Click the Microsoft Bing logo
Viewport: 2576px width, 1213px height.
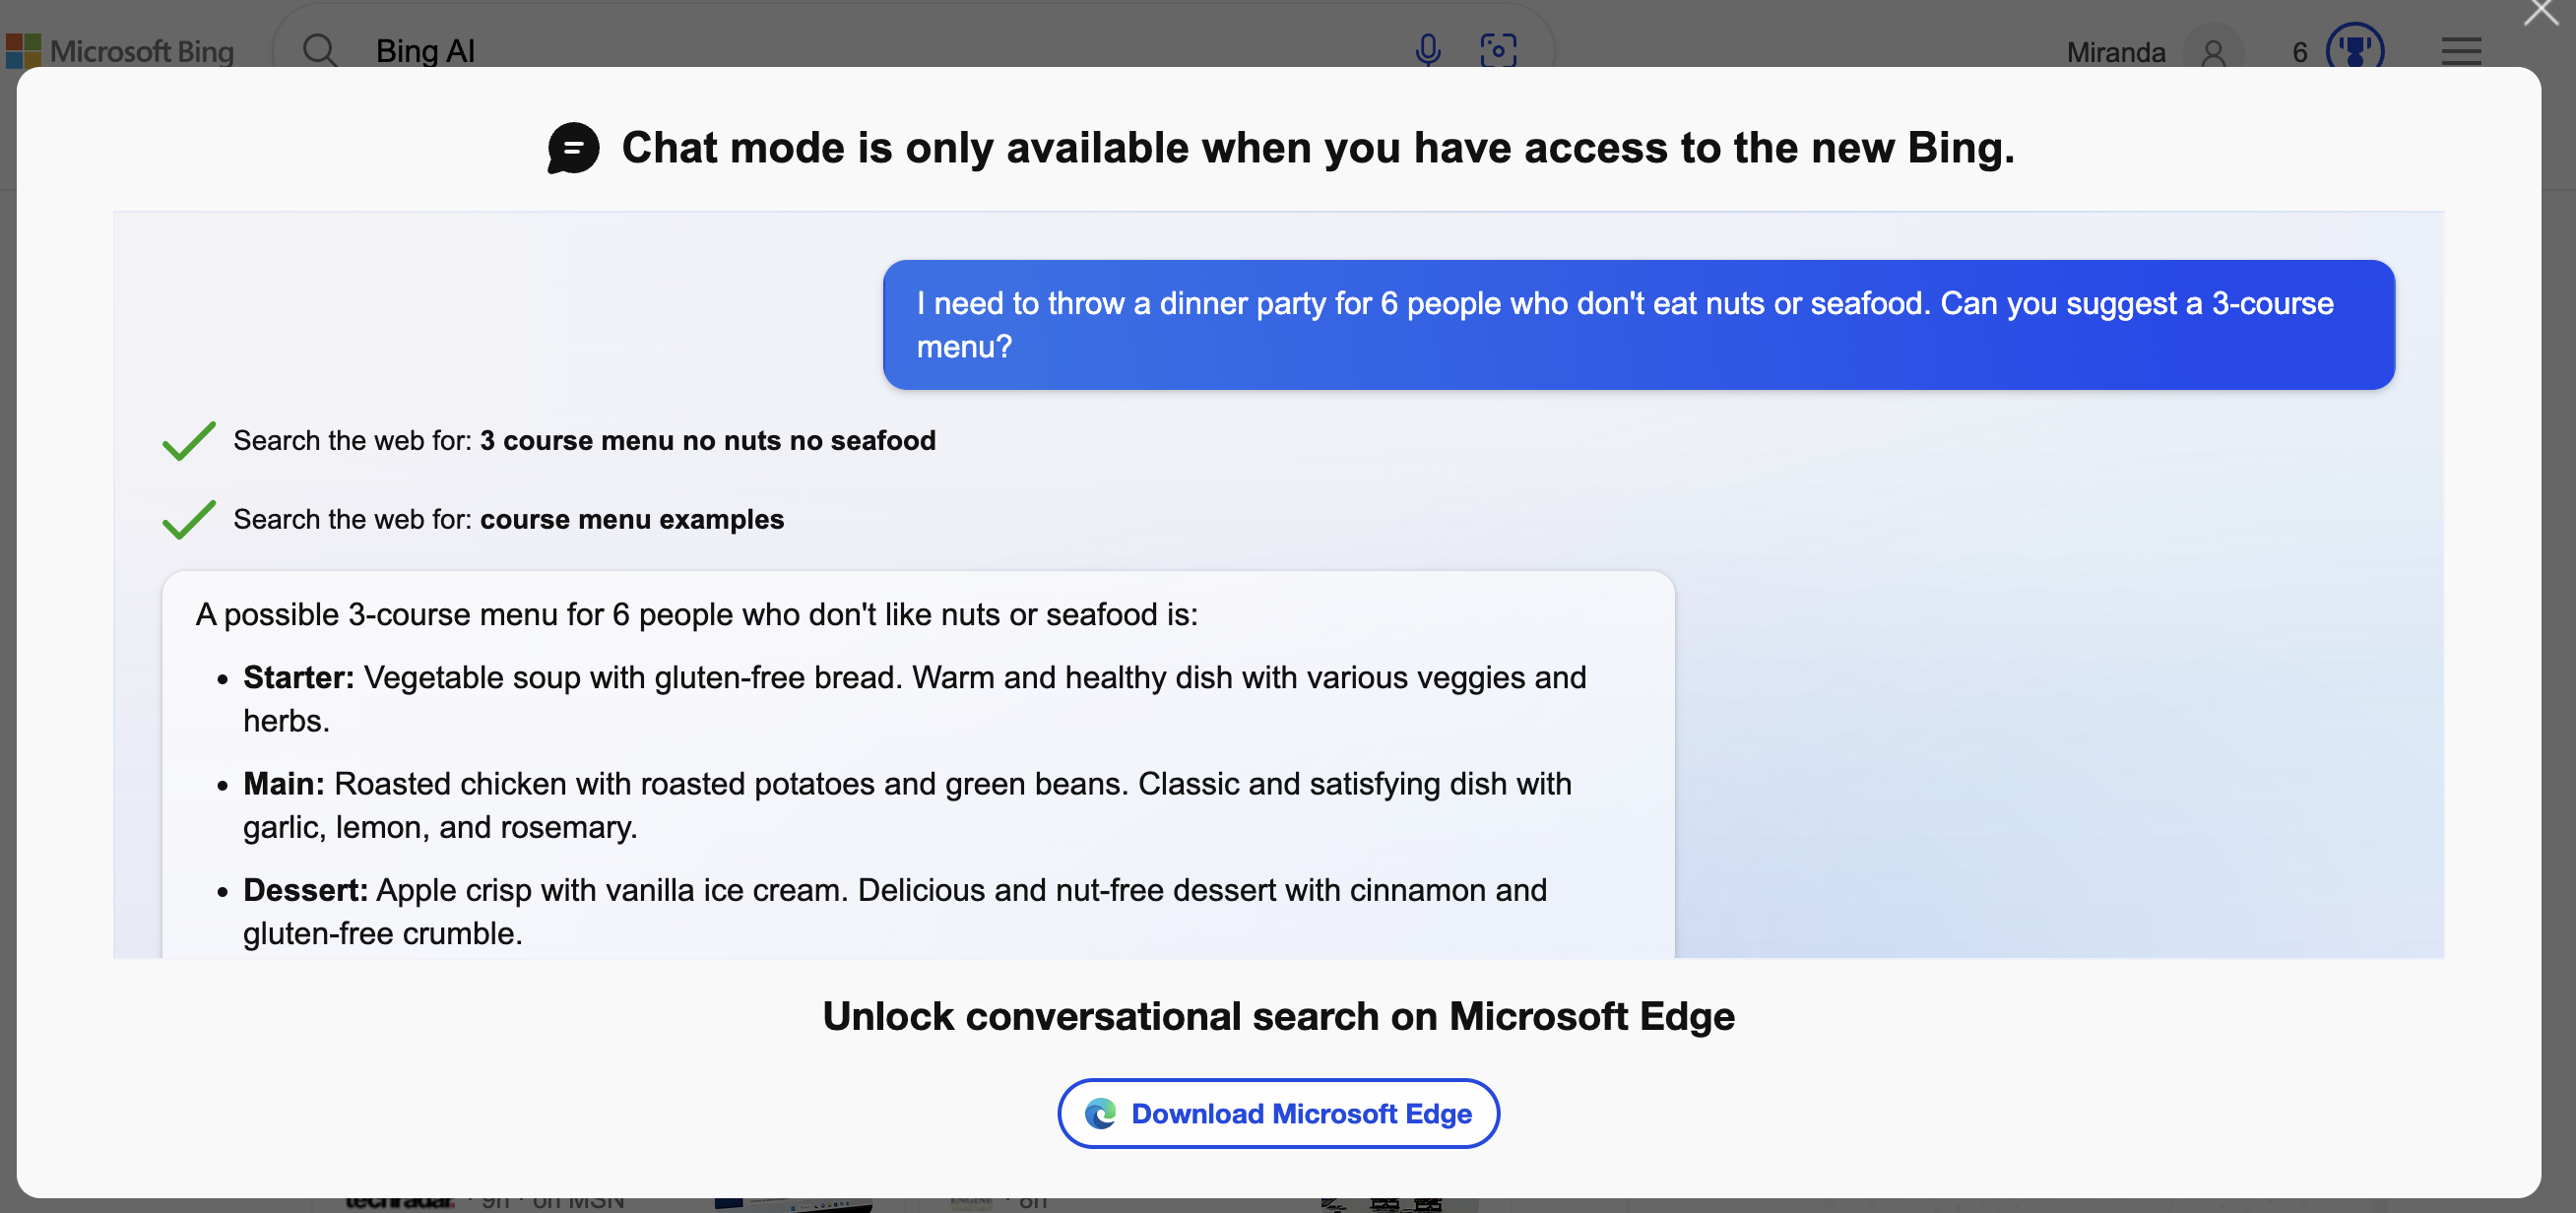(x=120, y=50)
